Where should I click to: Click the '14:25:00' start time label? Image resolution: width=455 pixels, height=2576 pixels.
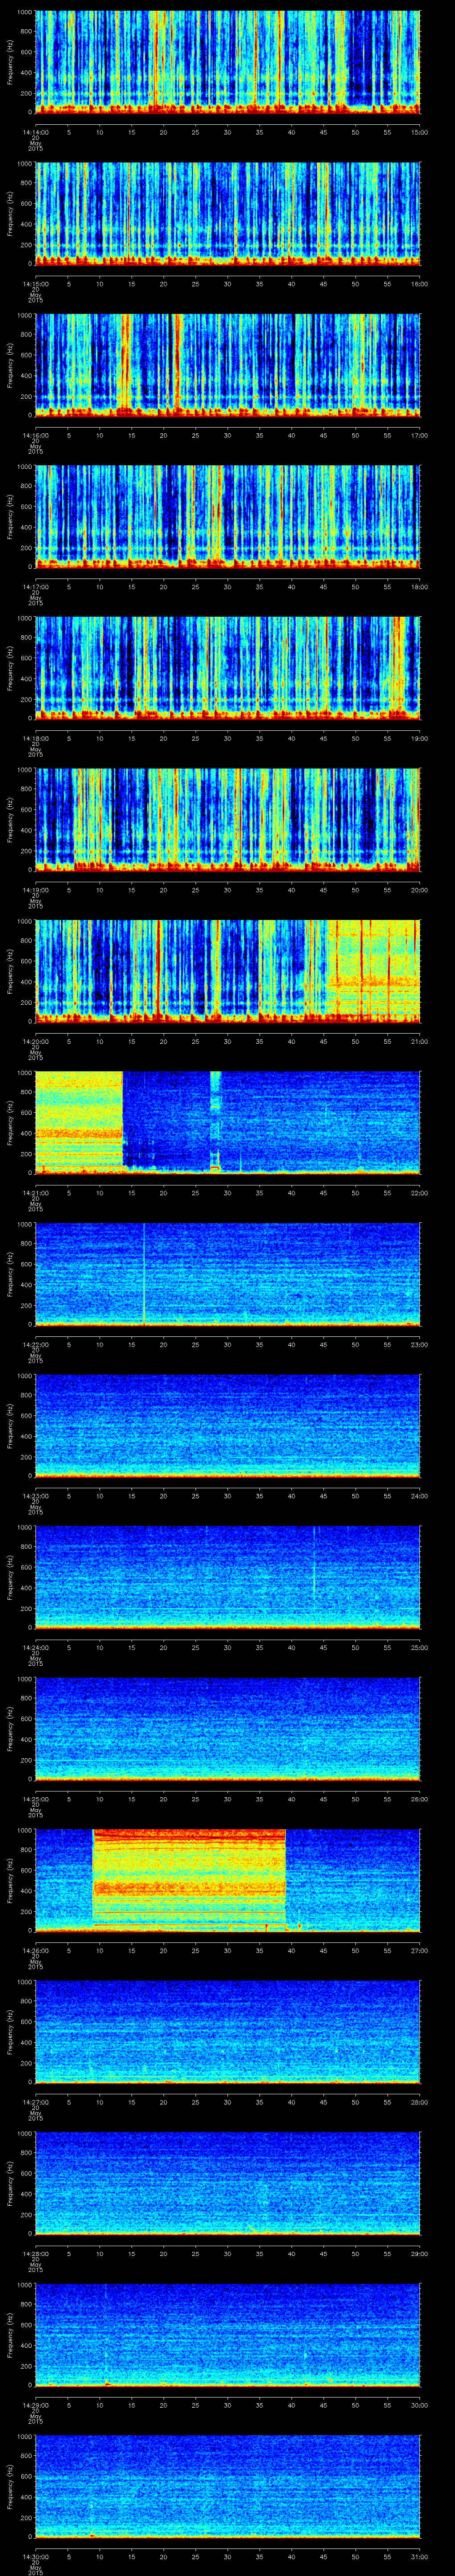36,1798
